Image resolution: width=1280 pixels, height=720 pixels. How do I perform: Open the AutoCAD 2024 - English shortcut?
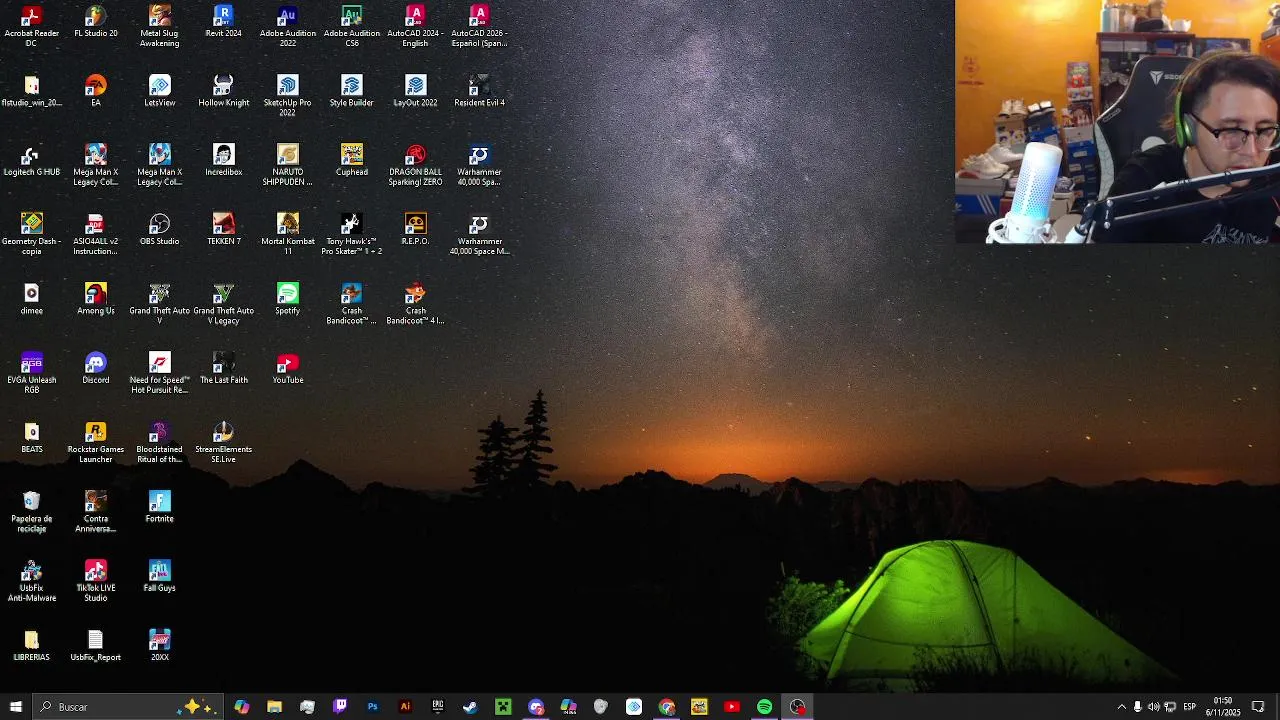tap(416, 26)
